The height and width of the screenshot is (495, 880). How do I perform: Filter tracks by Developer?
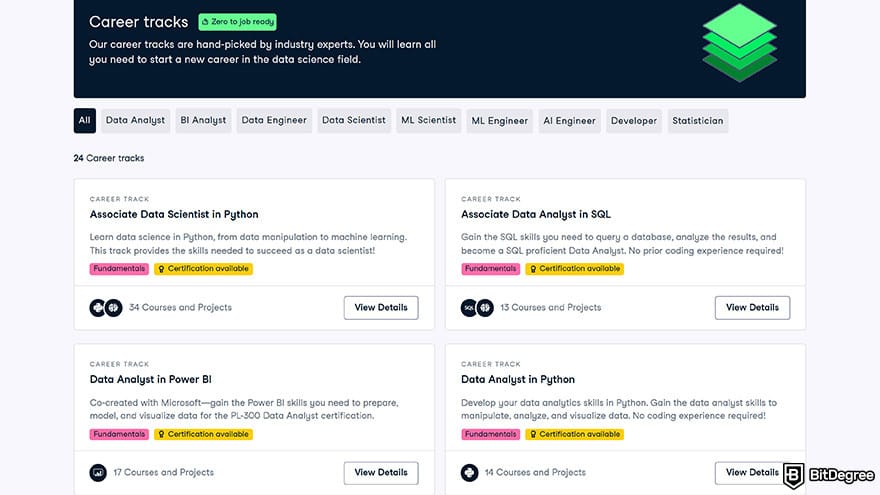[x=634, y=121]
